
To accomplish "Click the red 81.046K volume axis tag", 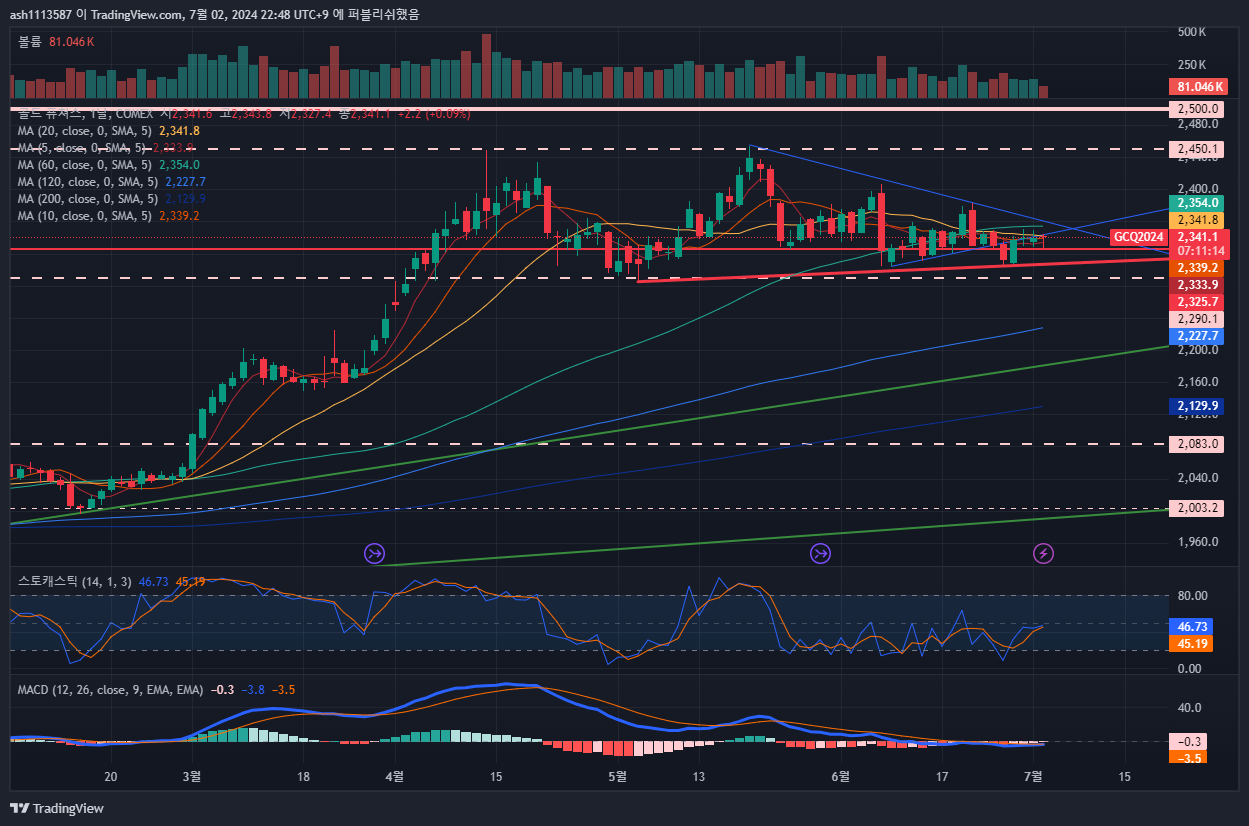I will [1199, 87].
